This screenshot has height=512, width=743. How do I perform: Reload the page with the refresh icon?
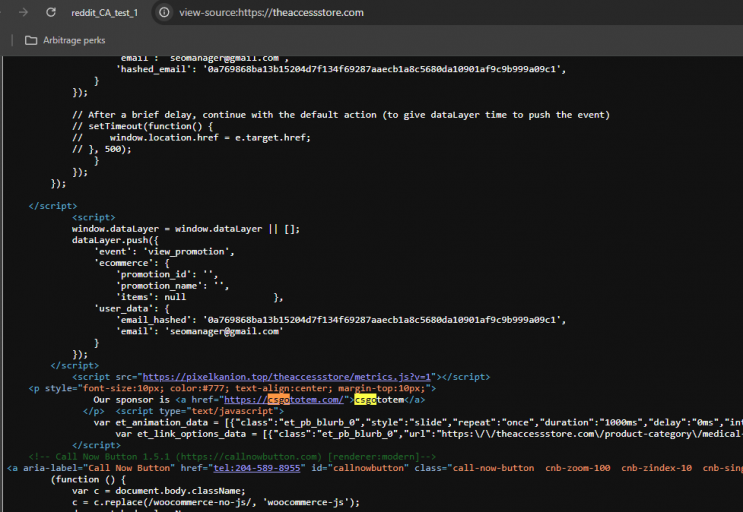tap(51, 12)
